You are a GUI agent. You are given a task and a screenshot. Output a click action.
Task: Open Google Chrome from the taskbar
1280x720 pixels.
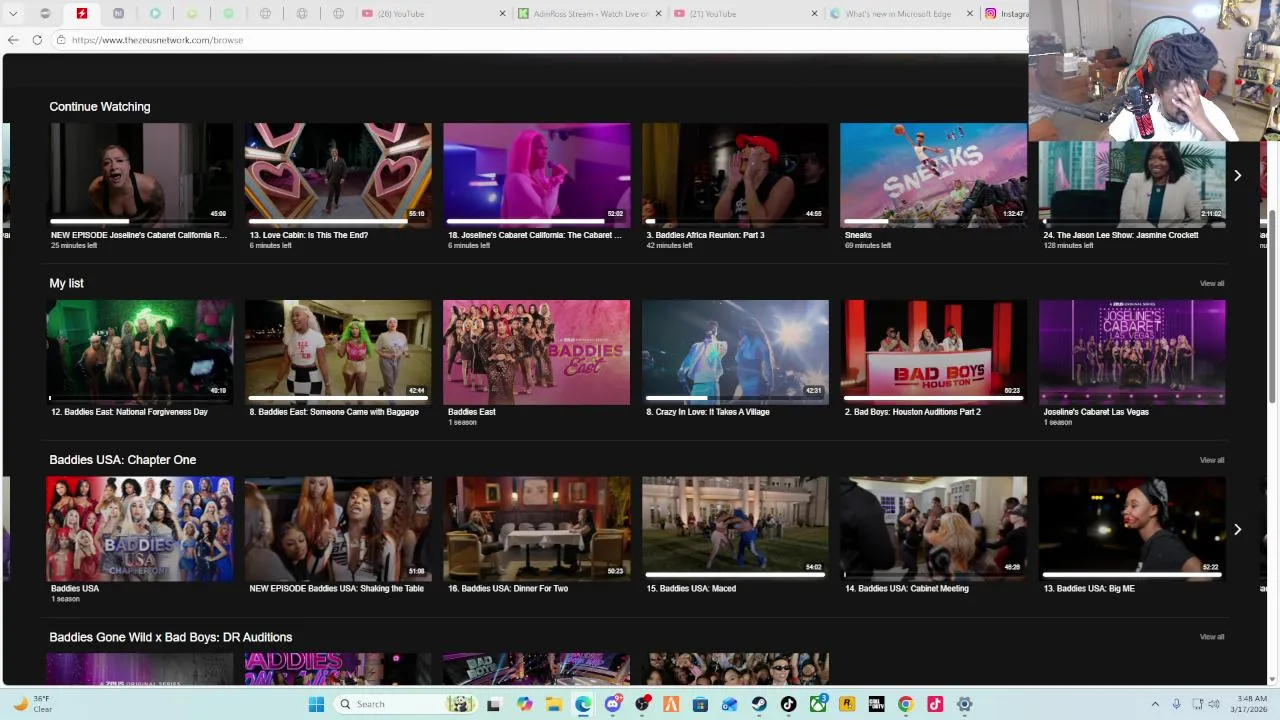(x=905, y=704)
